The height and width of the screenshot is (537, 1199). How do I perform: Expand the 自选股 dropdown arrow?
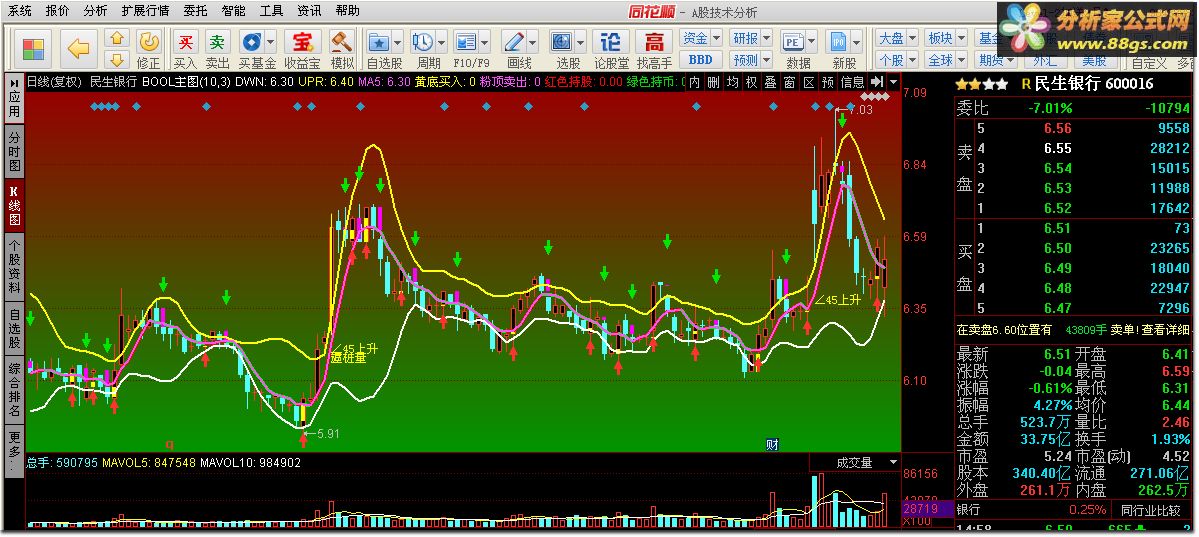(x=397, y=41)
